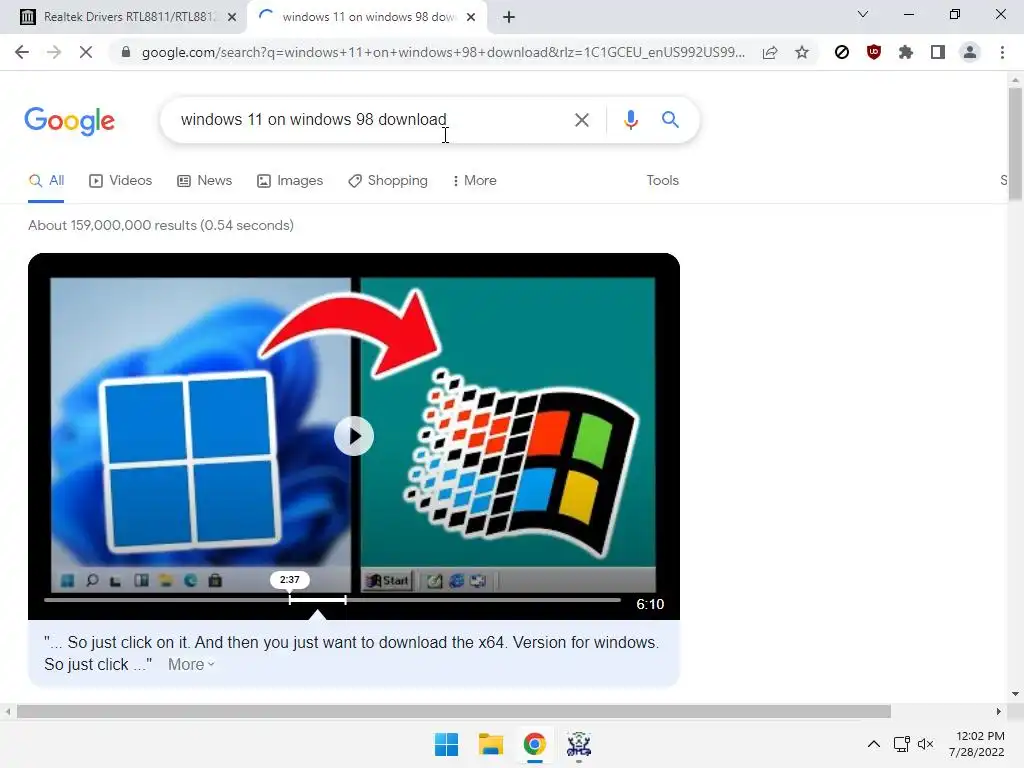Image resolution: width=1024 pixels, height=768 pixels.
Task: Stop page loading with the X button
Action: pyautogui.click(x=86, y=52)
